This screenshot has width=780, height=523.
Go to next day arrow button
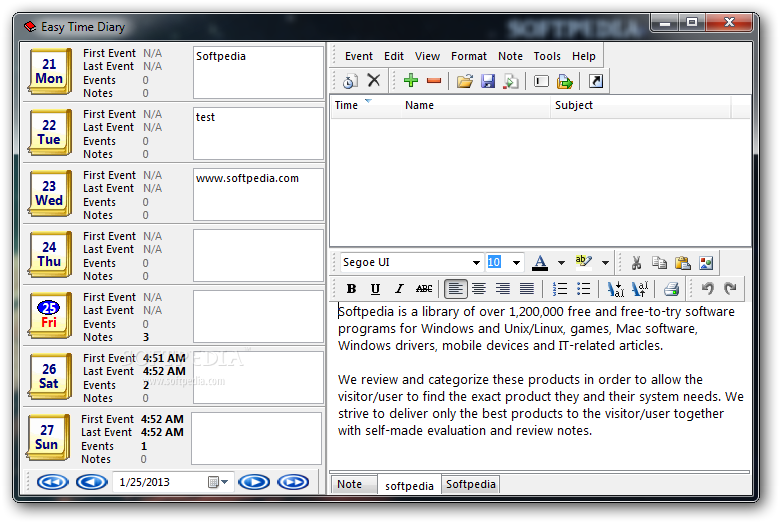pos(254,482)
